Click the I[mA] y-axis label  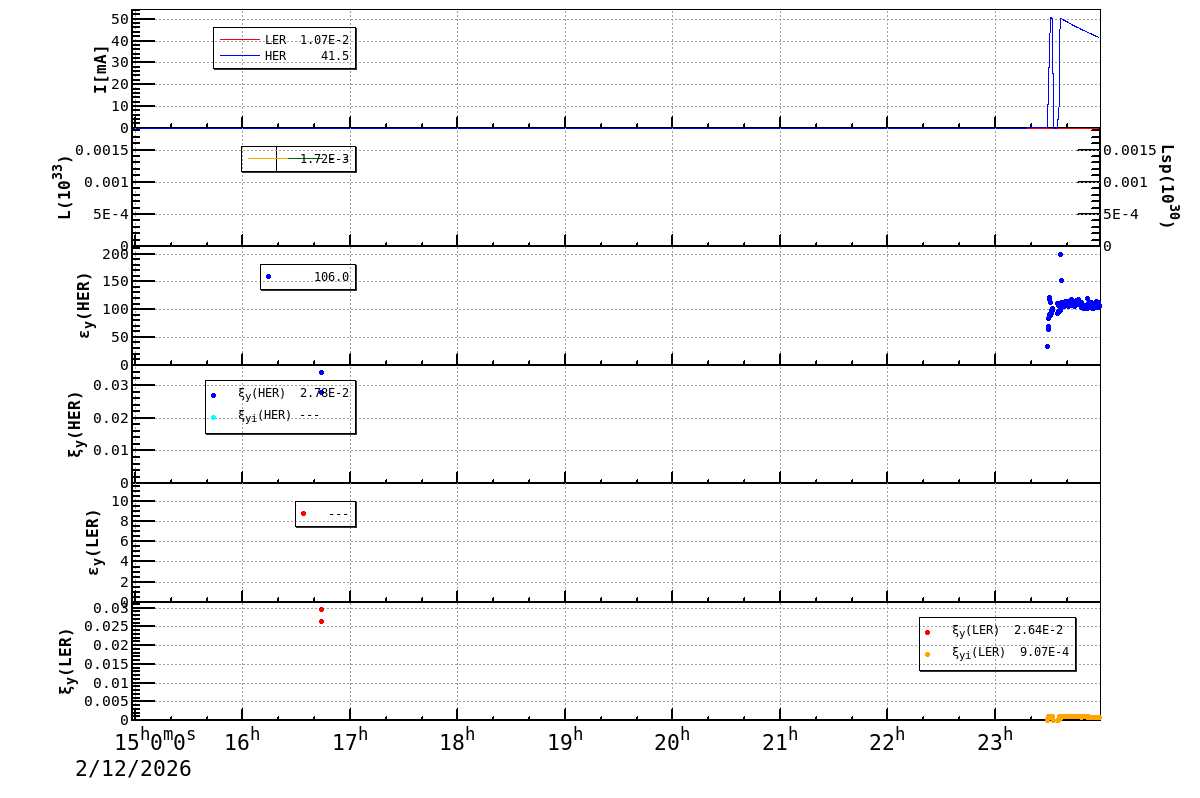(101, 69)
